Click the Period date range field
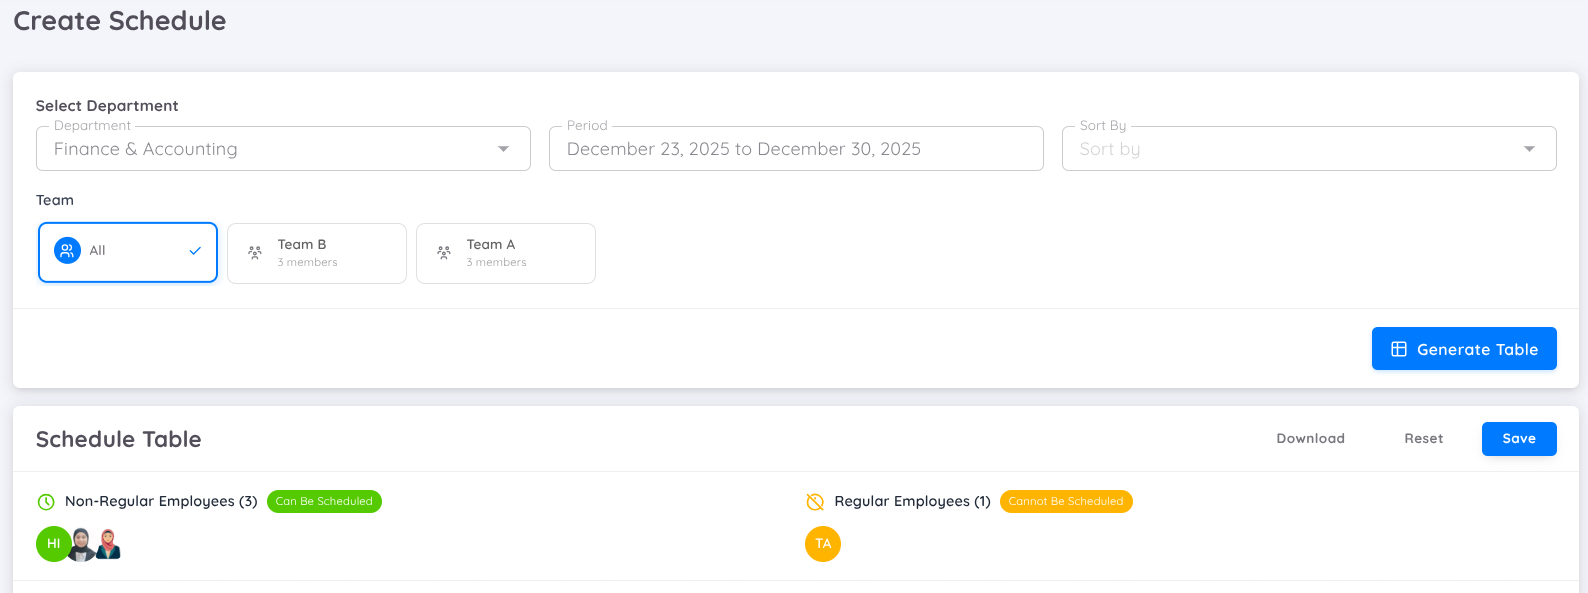This screenshot has height=593, width=1588. point(796,149)
